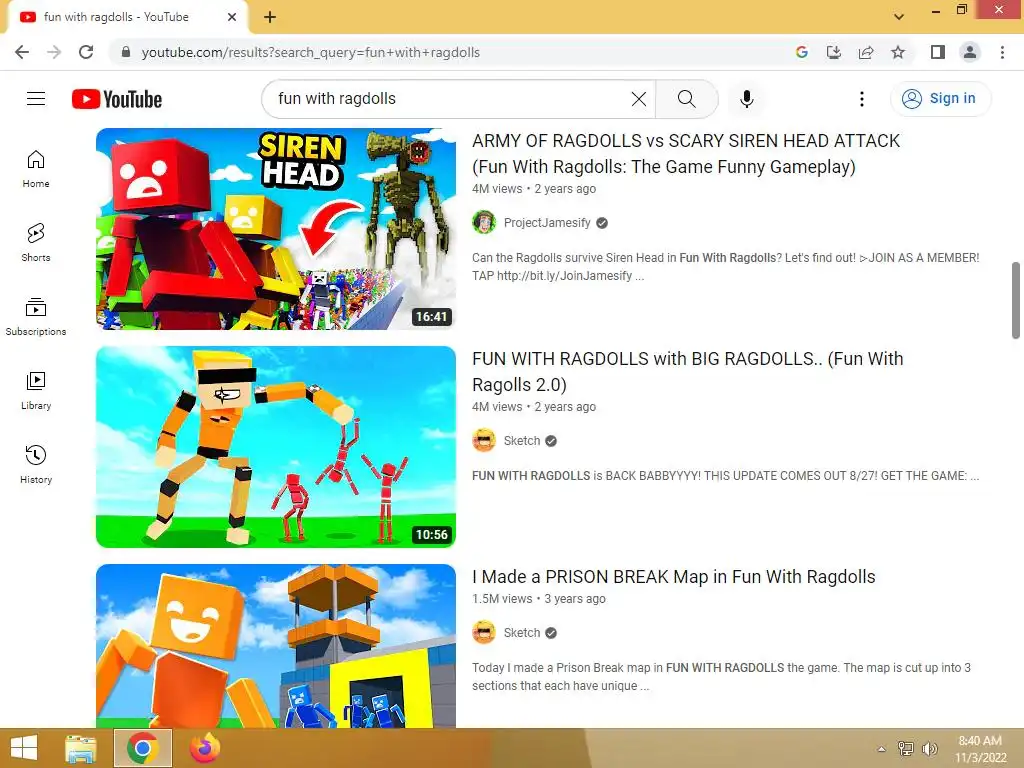Click the Google icon in the address bar

(x=802, y=52)
